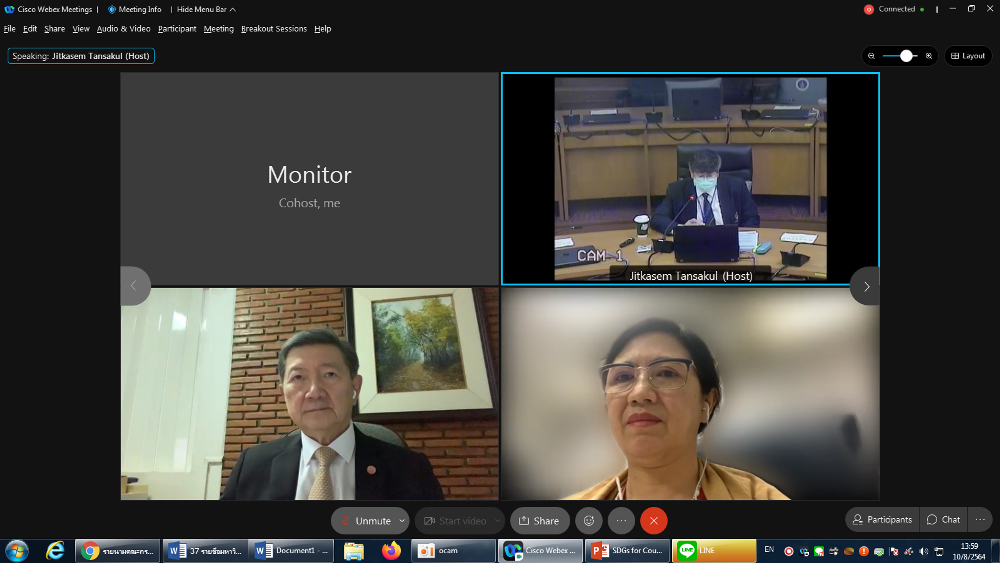This screenshot has width=1000, height=563.
Task: Click the red leave meeting button
Action: point(653,520)
